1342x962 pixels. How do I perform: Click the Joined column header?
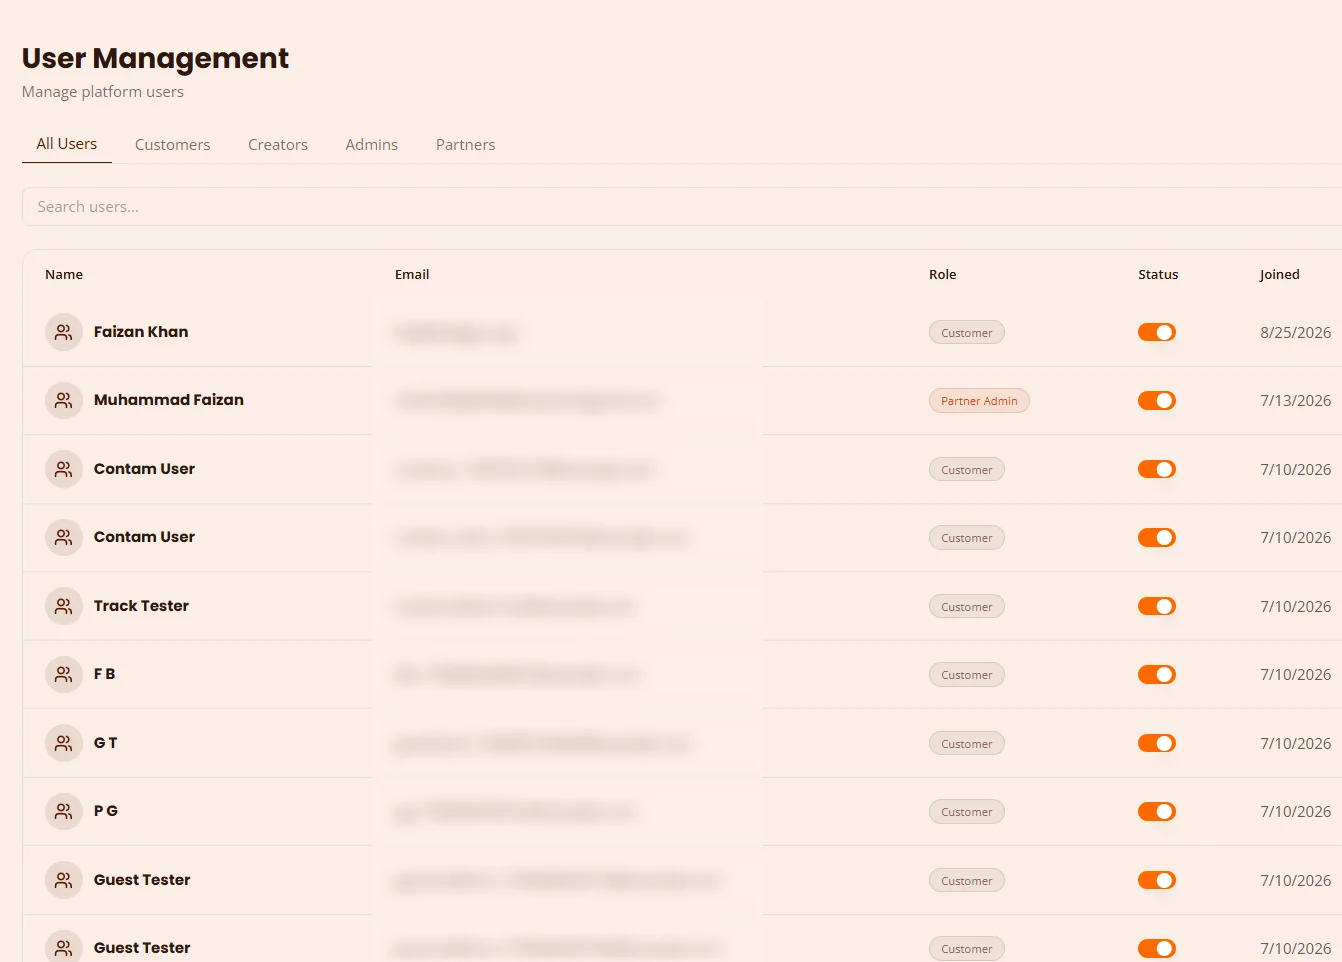pyautogui.click(x=1280, y=275)
